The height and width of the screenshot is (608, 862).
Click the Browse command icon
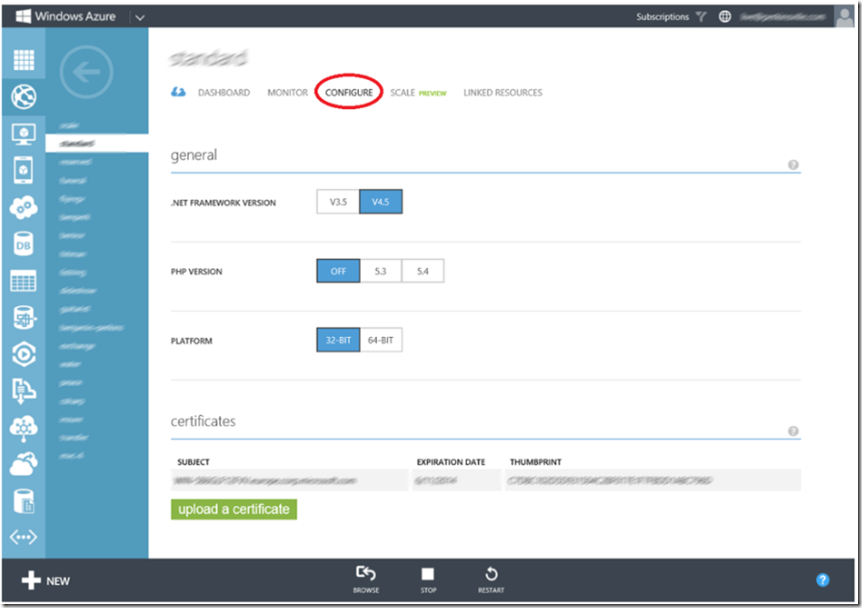[366, 579]
